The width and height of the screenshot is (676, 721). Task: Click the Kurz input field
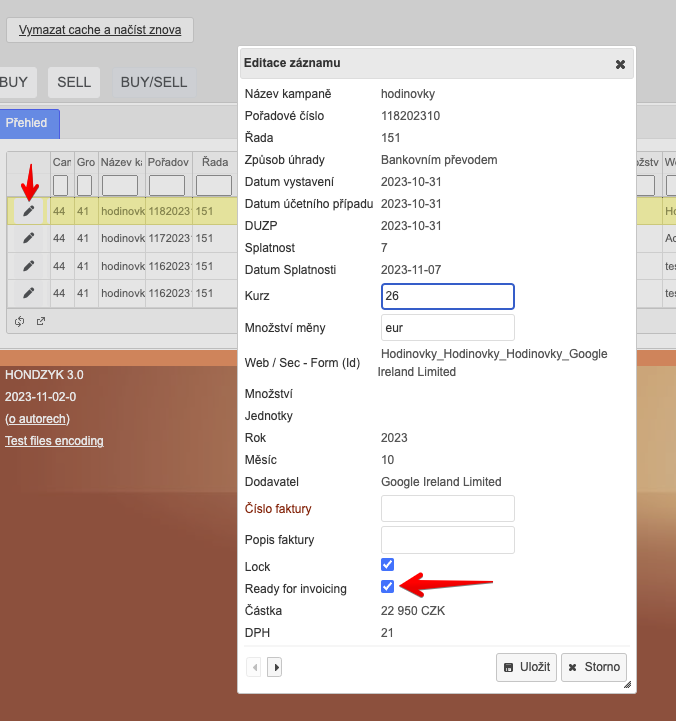(x=447, y=297)
